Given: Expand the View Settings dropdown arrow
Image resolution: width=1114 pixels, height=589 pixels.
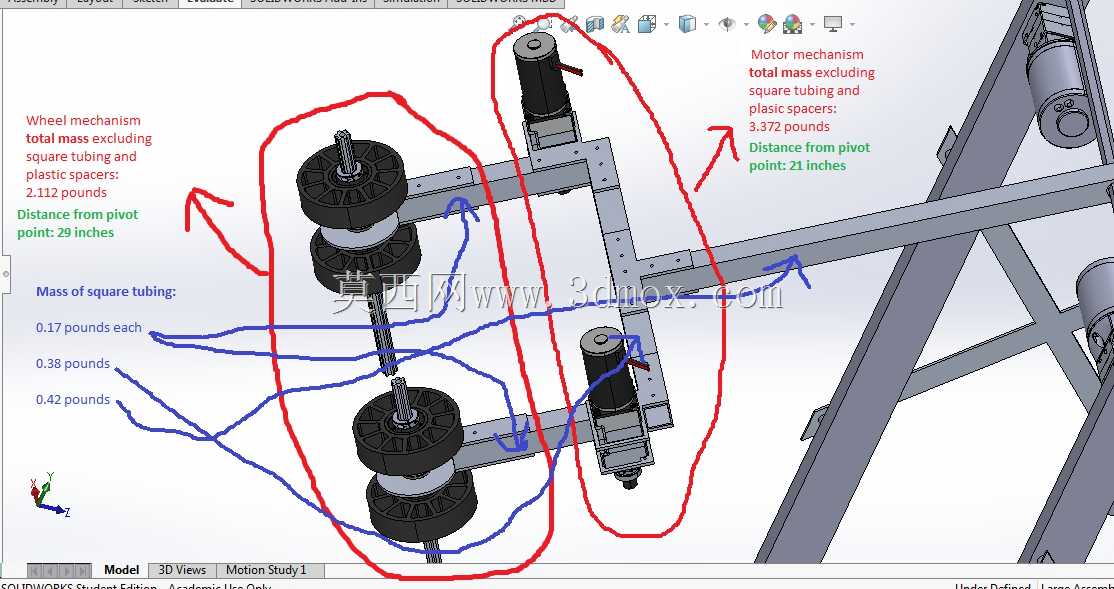Looking at the screenshot, I should coord(852,24).
